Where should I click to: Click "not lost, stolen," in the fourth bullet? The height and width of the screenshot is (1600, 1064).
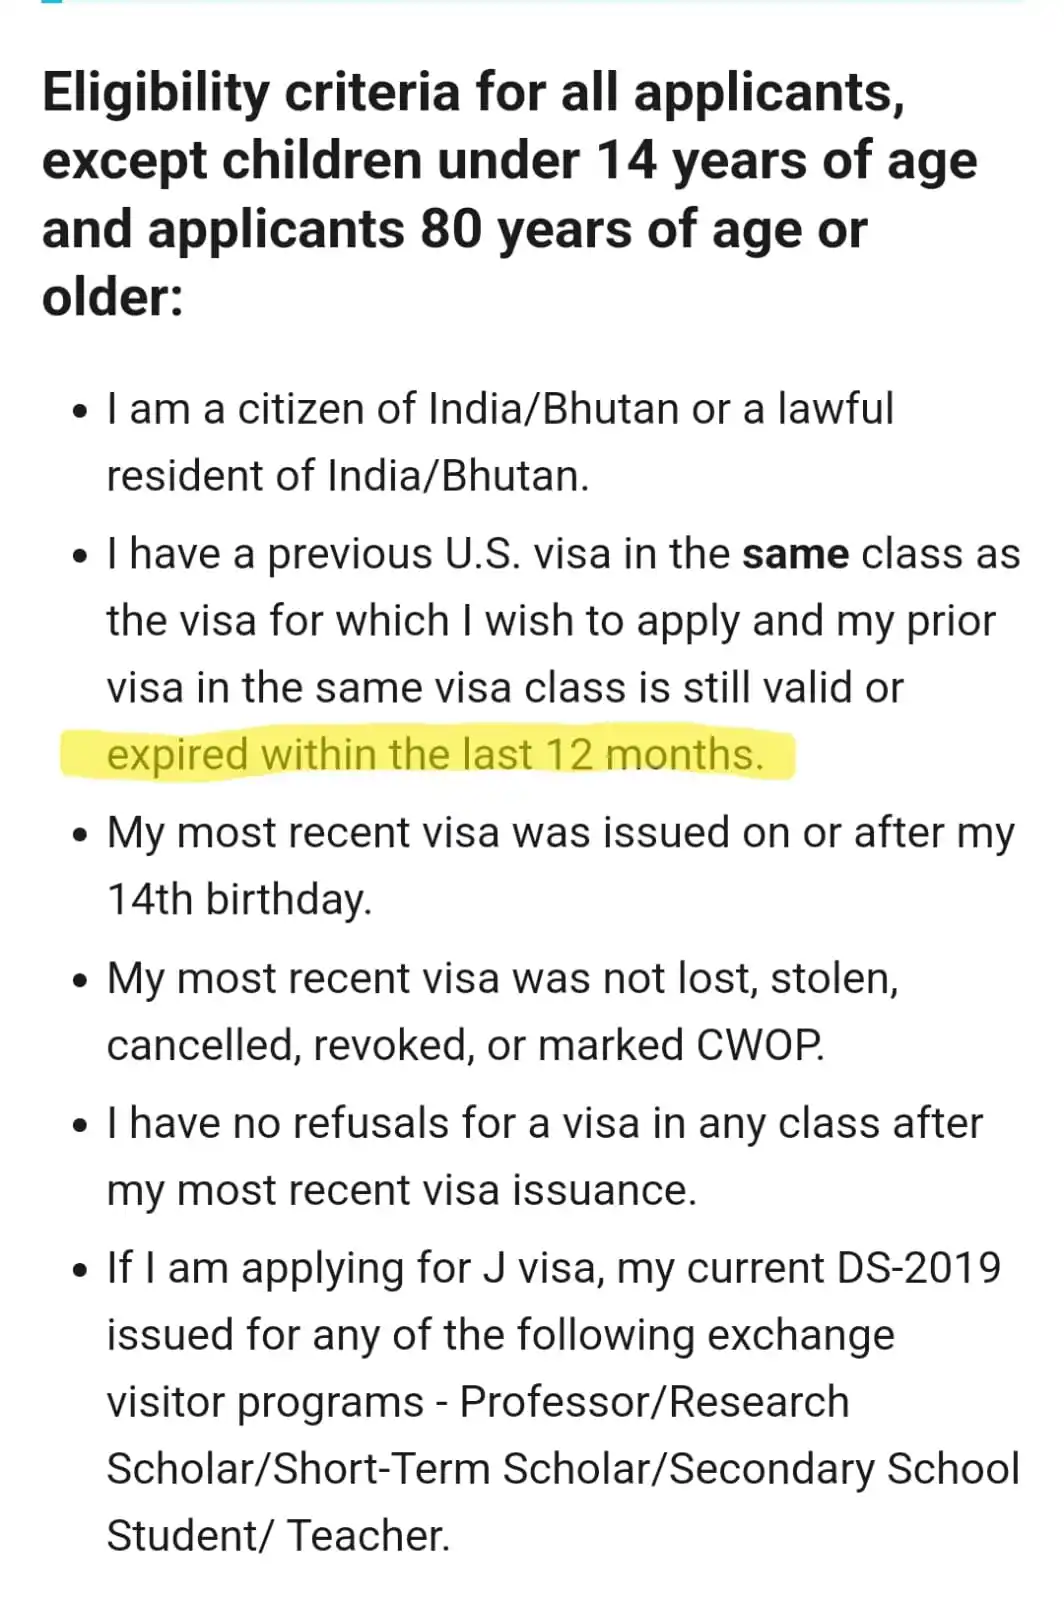pyautogui.click(x=750, y=978)
